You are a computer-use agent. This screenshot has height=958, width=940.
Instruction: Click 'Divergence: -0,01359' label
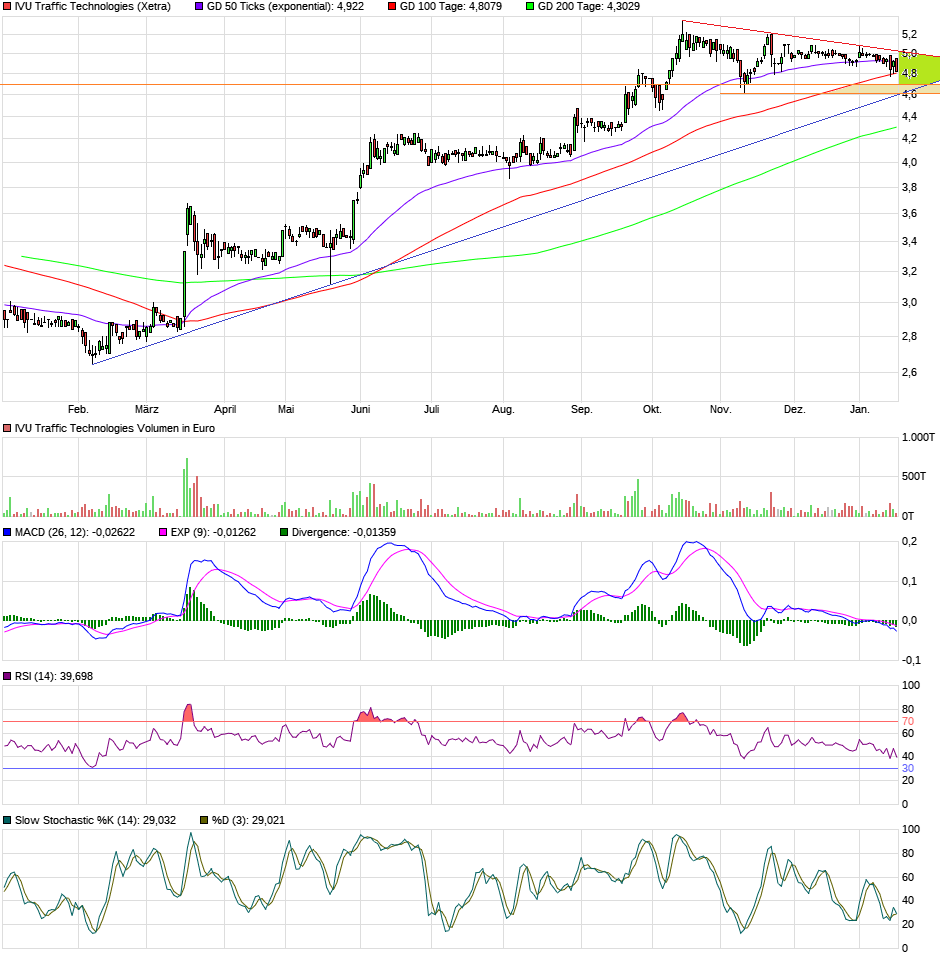(344, 533)
